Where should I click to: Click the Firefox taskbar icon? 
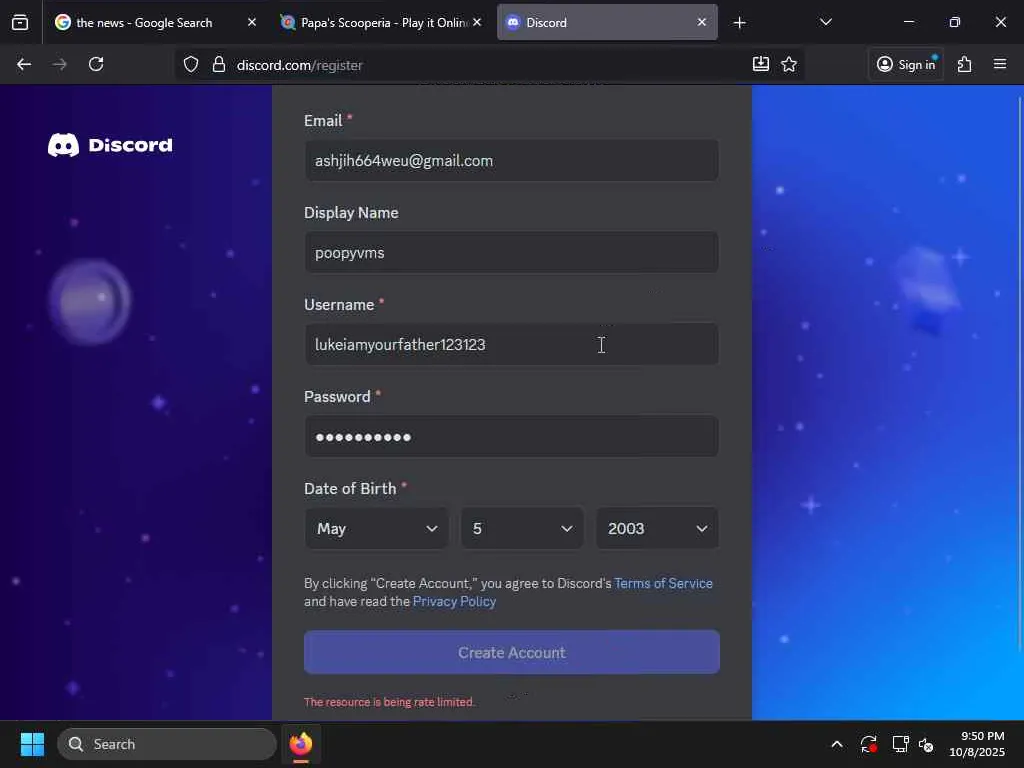point(301,744)
